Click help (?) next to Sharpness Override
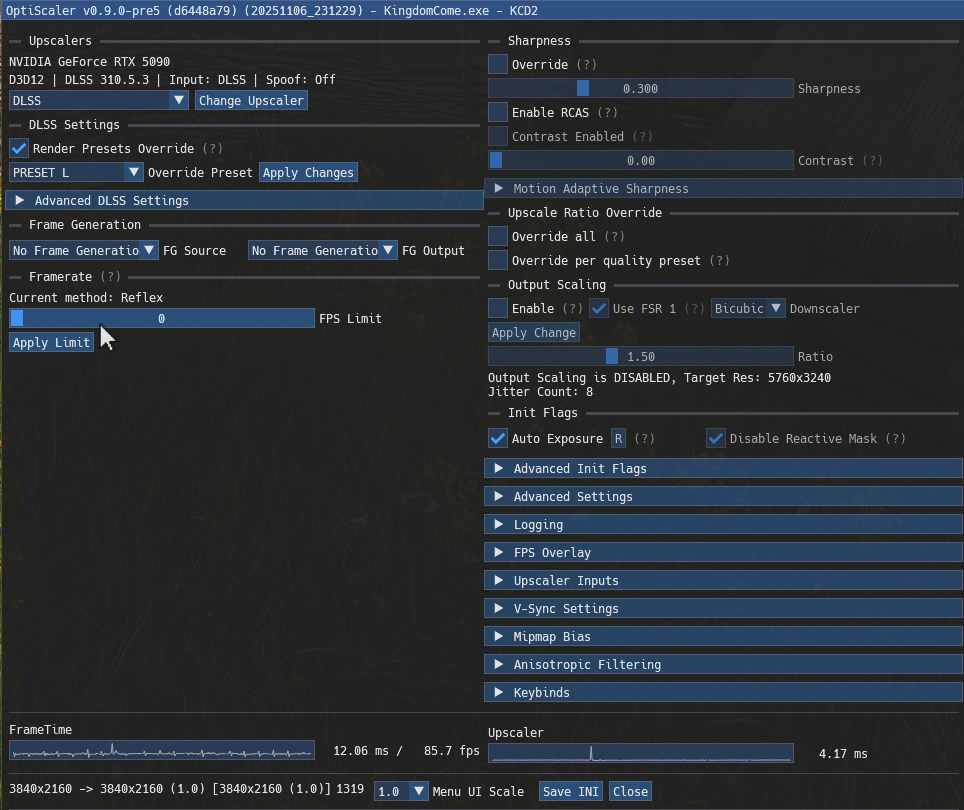Viewport: 964px width, 810px height. coord(587,64)
